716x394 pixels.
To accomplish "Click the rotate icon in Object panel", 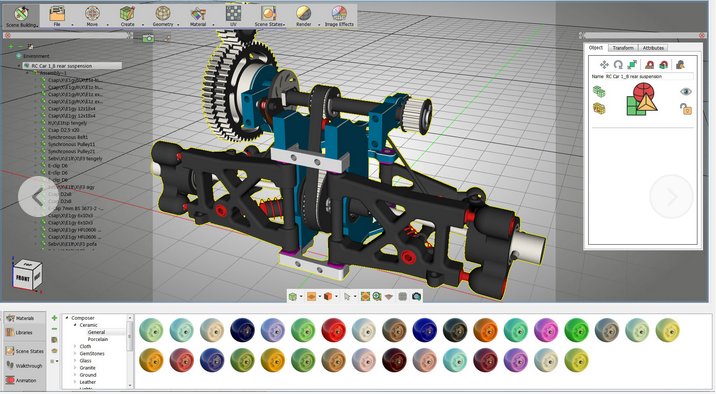I will pyautogui.click(x=618, y=64).
